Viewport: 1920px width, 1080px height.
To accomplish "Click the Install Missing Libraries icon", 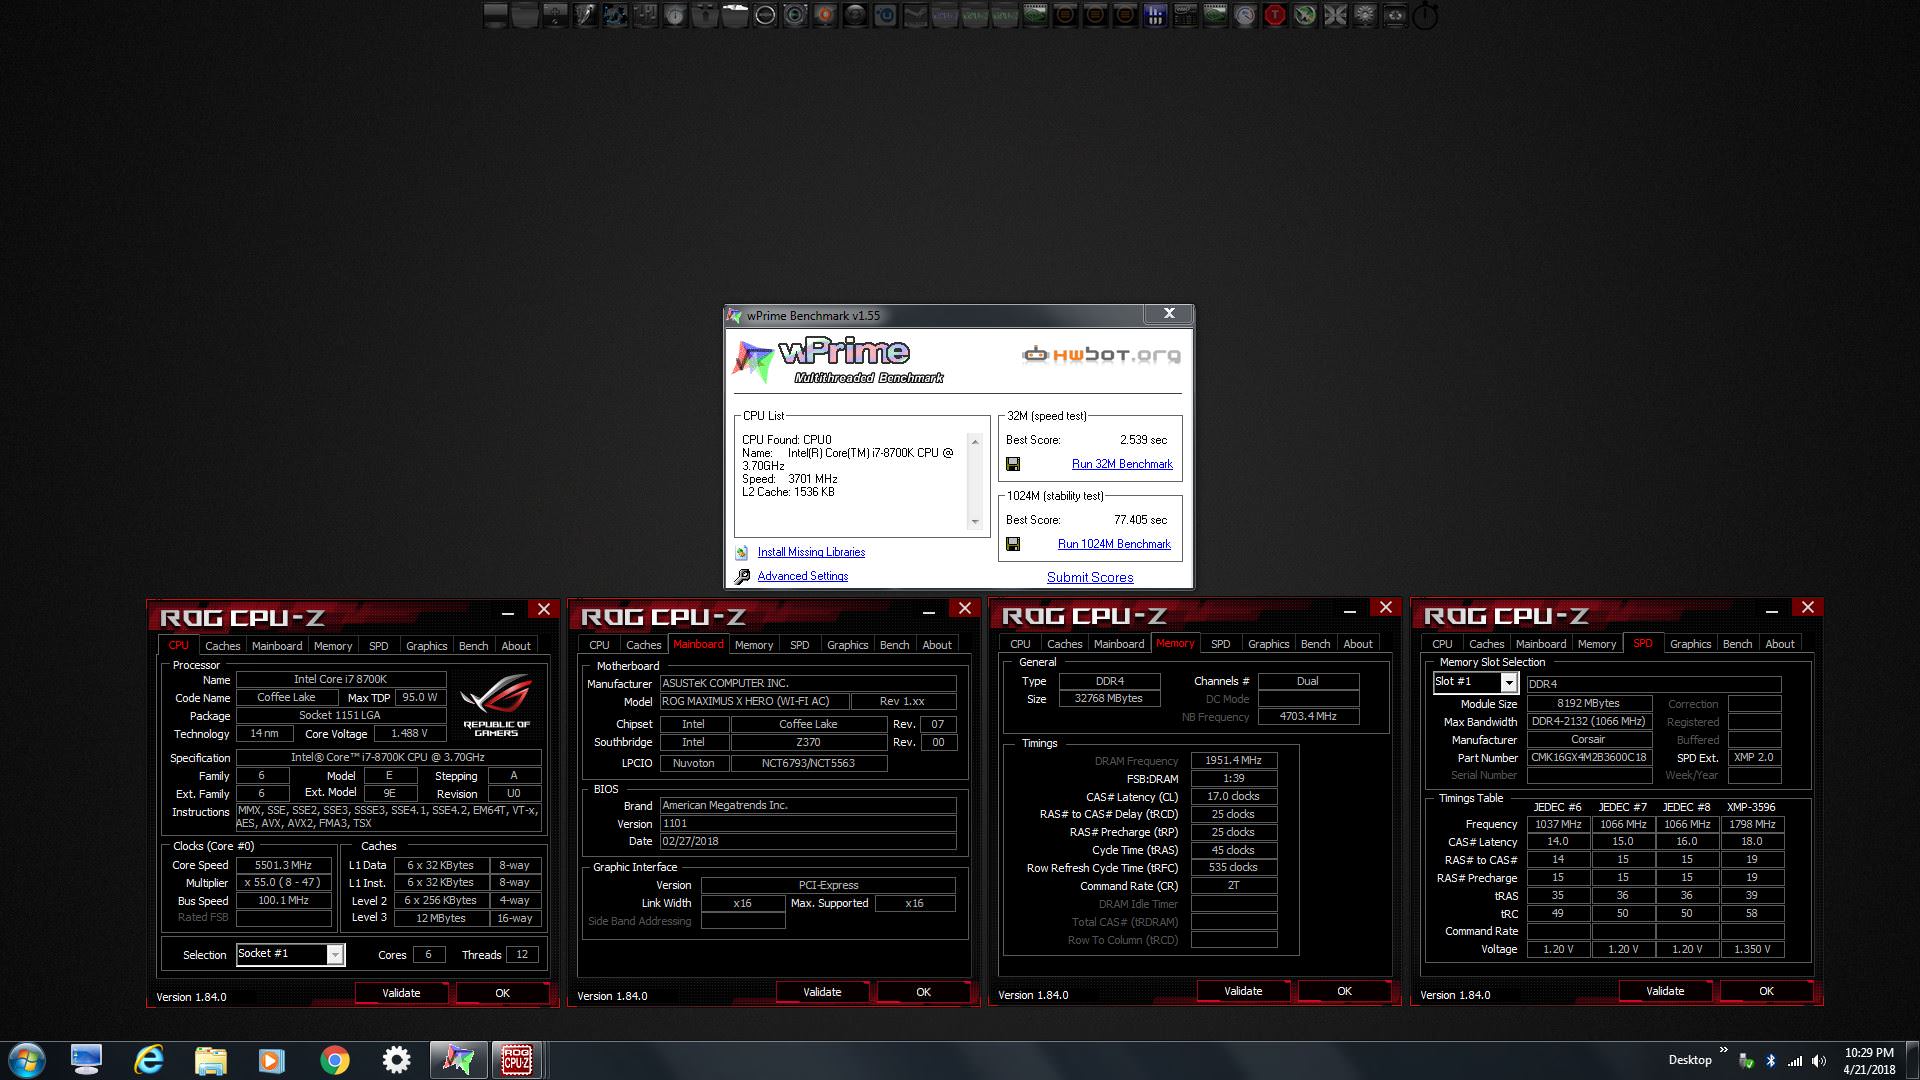I will [742, 552].
